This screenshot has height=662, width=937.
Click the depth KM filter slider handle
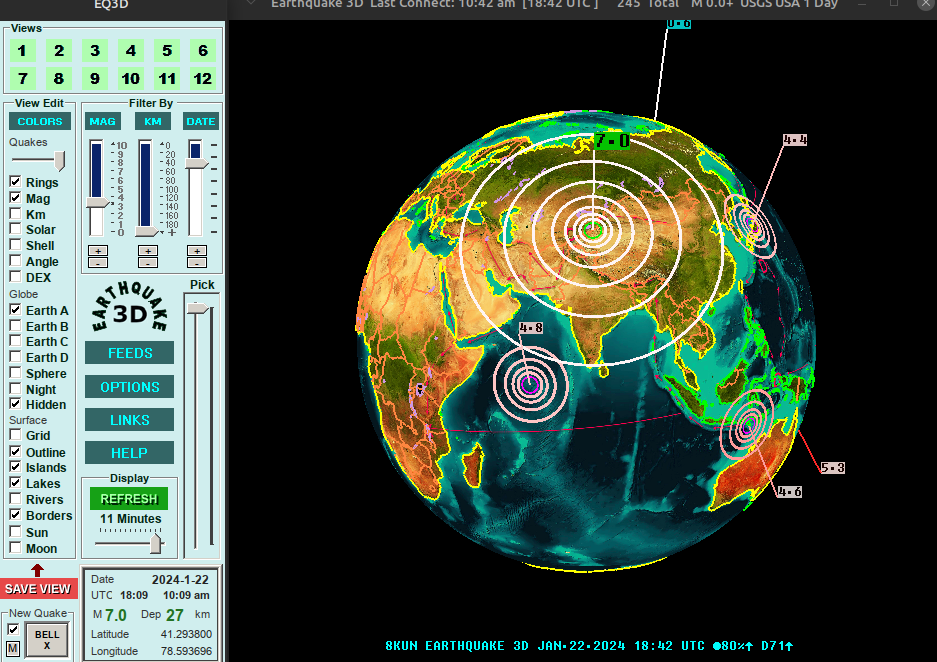147,232
